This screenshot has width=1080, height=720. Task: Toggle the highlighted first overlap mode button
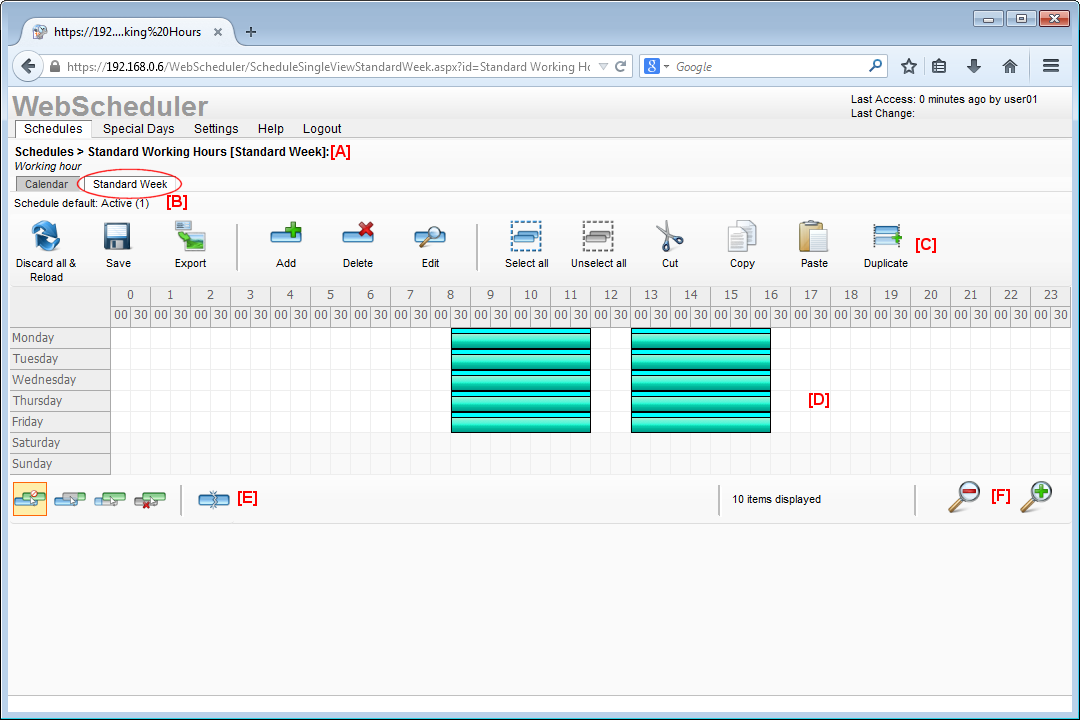(x=30, y=499)
